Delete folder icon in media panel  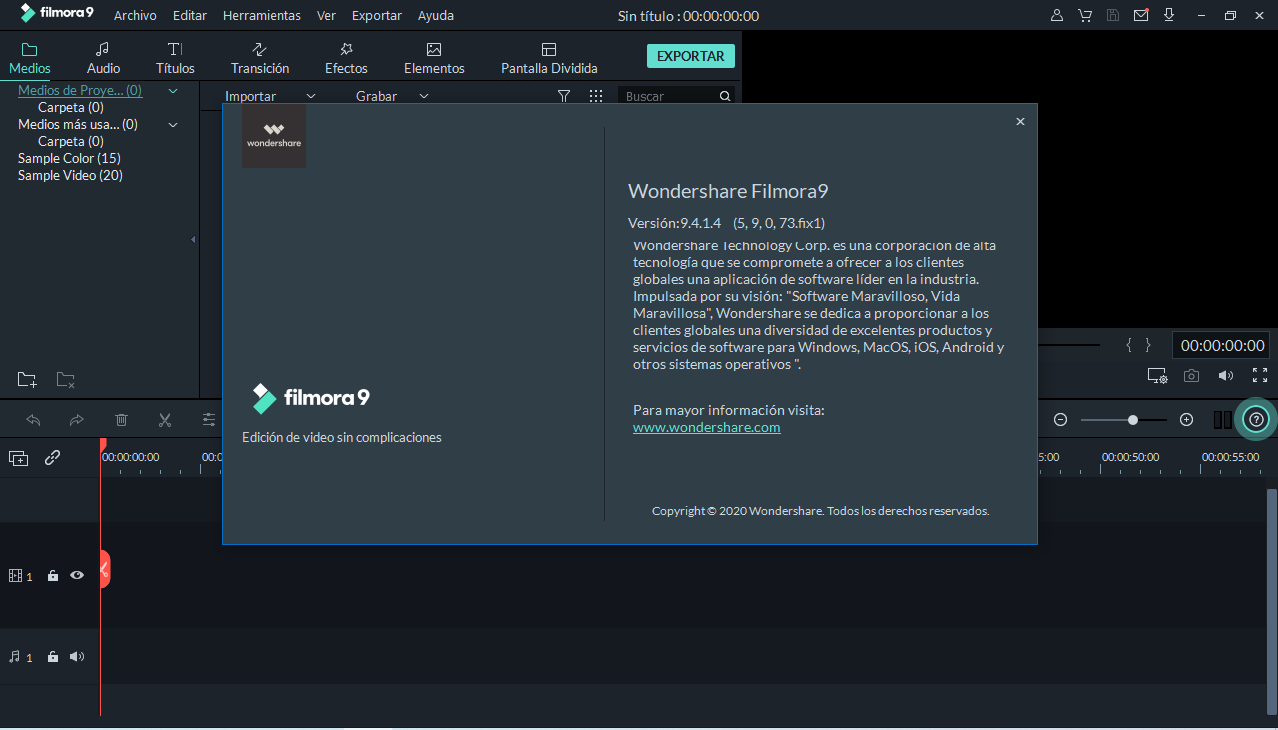click(x=65, y=380)
